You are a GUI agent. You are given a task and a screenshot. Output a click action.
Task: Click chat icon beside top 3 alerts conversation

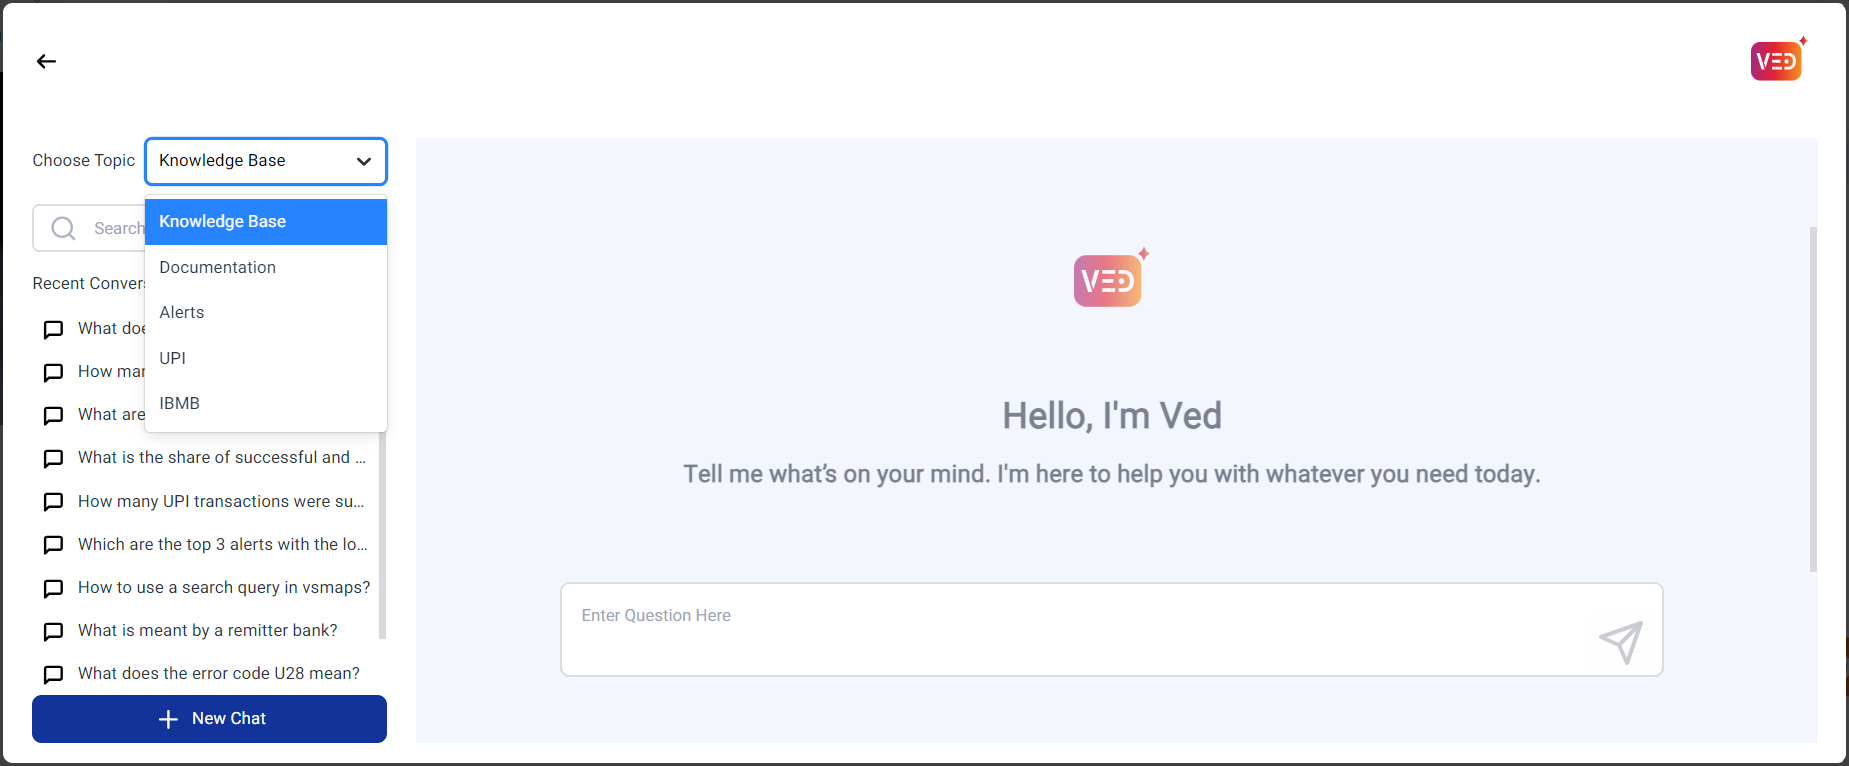54,545
